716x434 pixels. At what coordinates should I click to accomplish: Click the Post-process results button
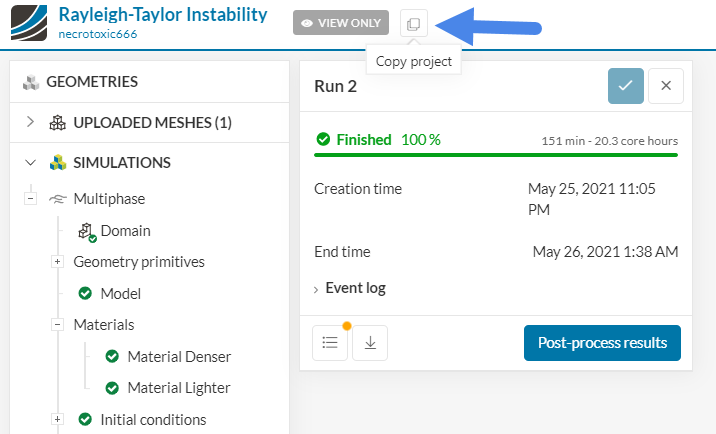[x=602, y=342]
